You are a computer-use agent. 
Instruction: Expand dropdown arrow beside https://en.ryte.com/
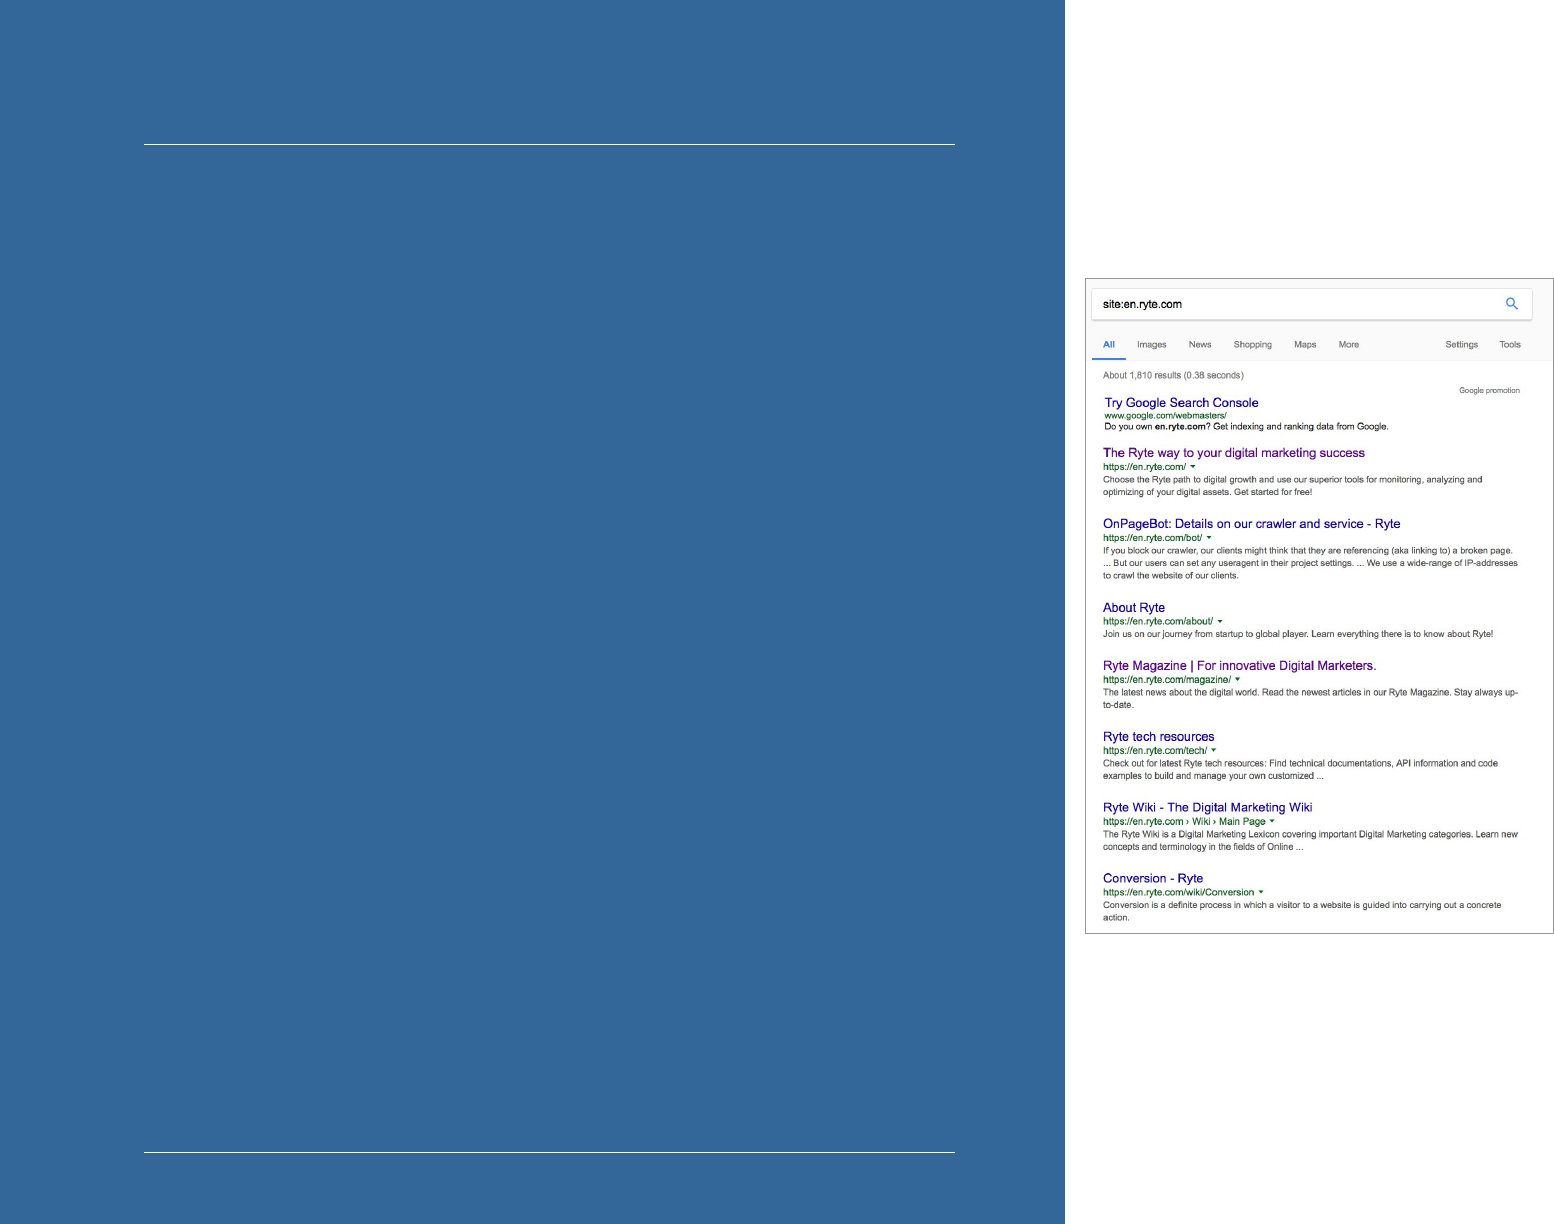[x=1192, y=467]
